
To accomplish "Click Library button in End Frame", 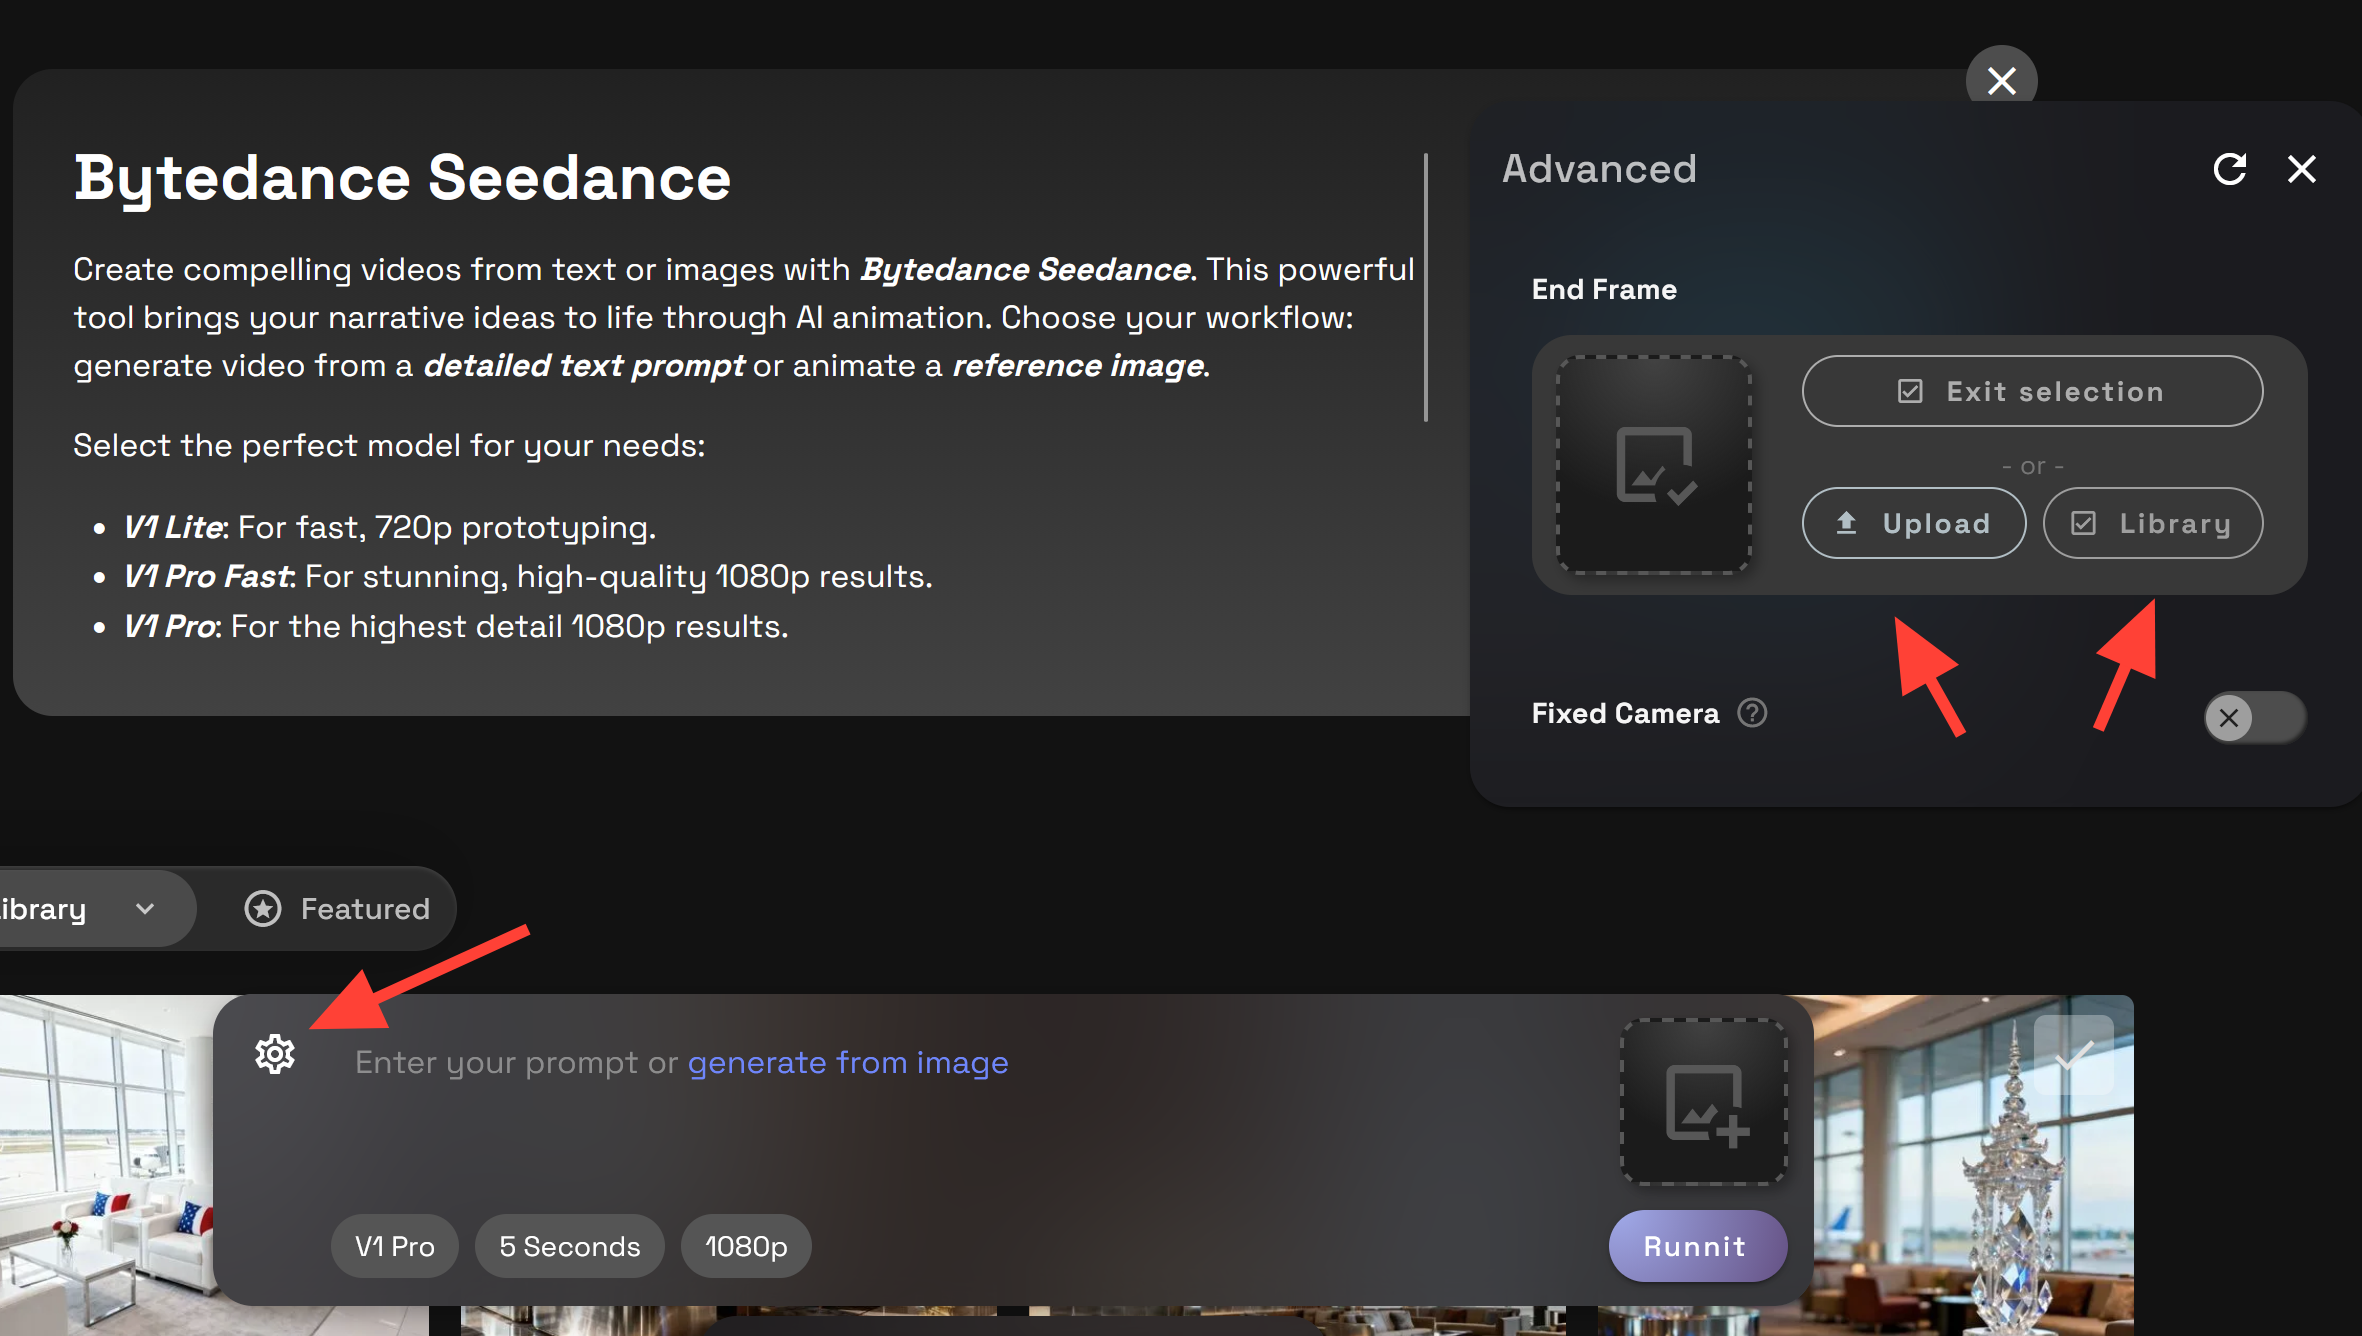I will (2153, 523).
